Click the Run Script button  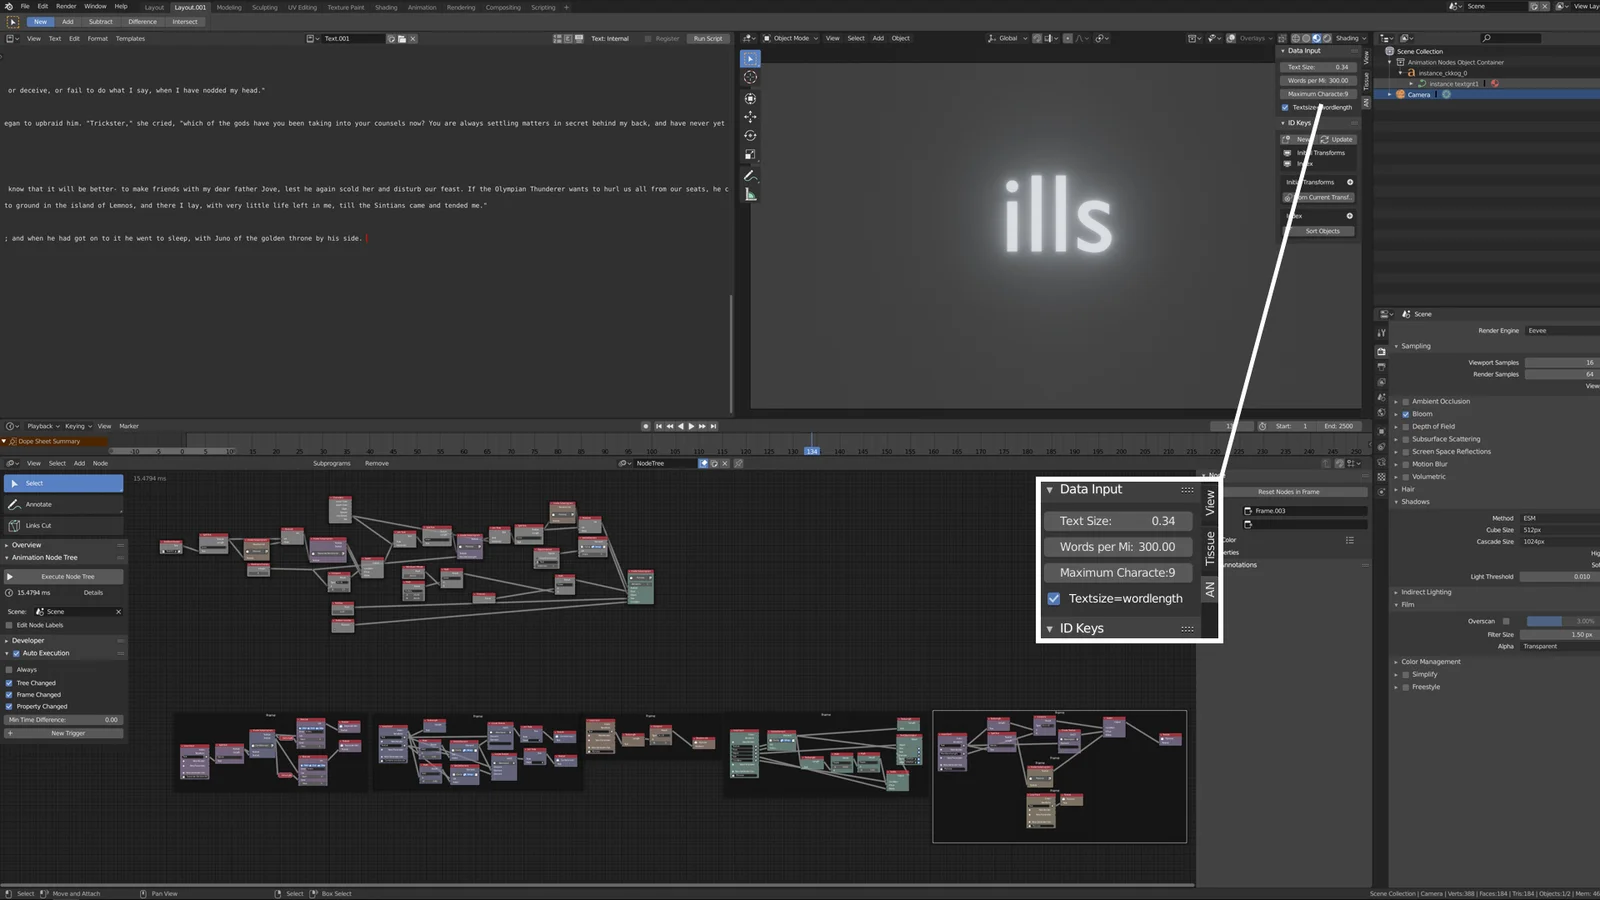pos(707,39)
